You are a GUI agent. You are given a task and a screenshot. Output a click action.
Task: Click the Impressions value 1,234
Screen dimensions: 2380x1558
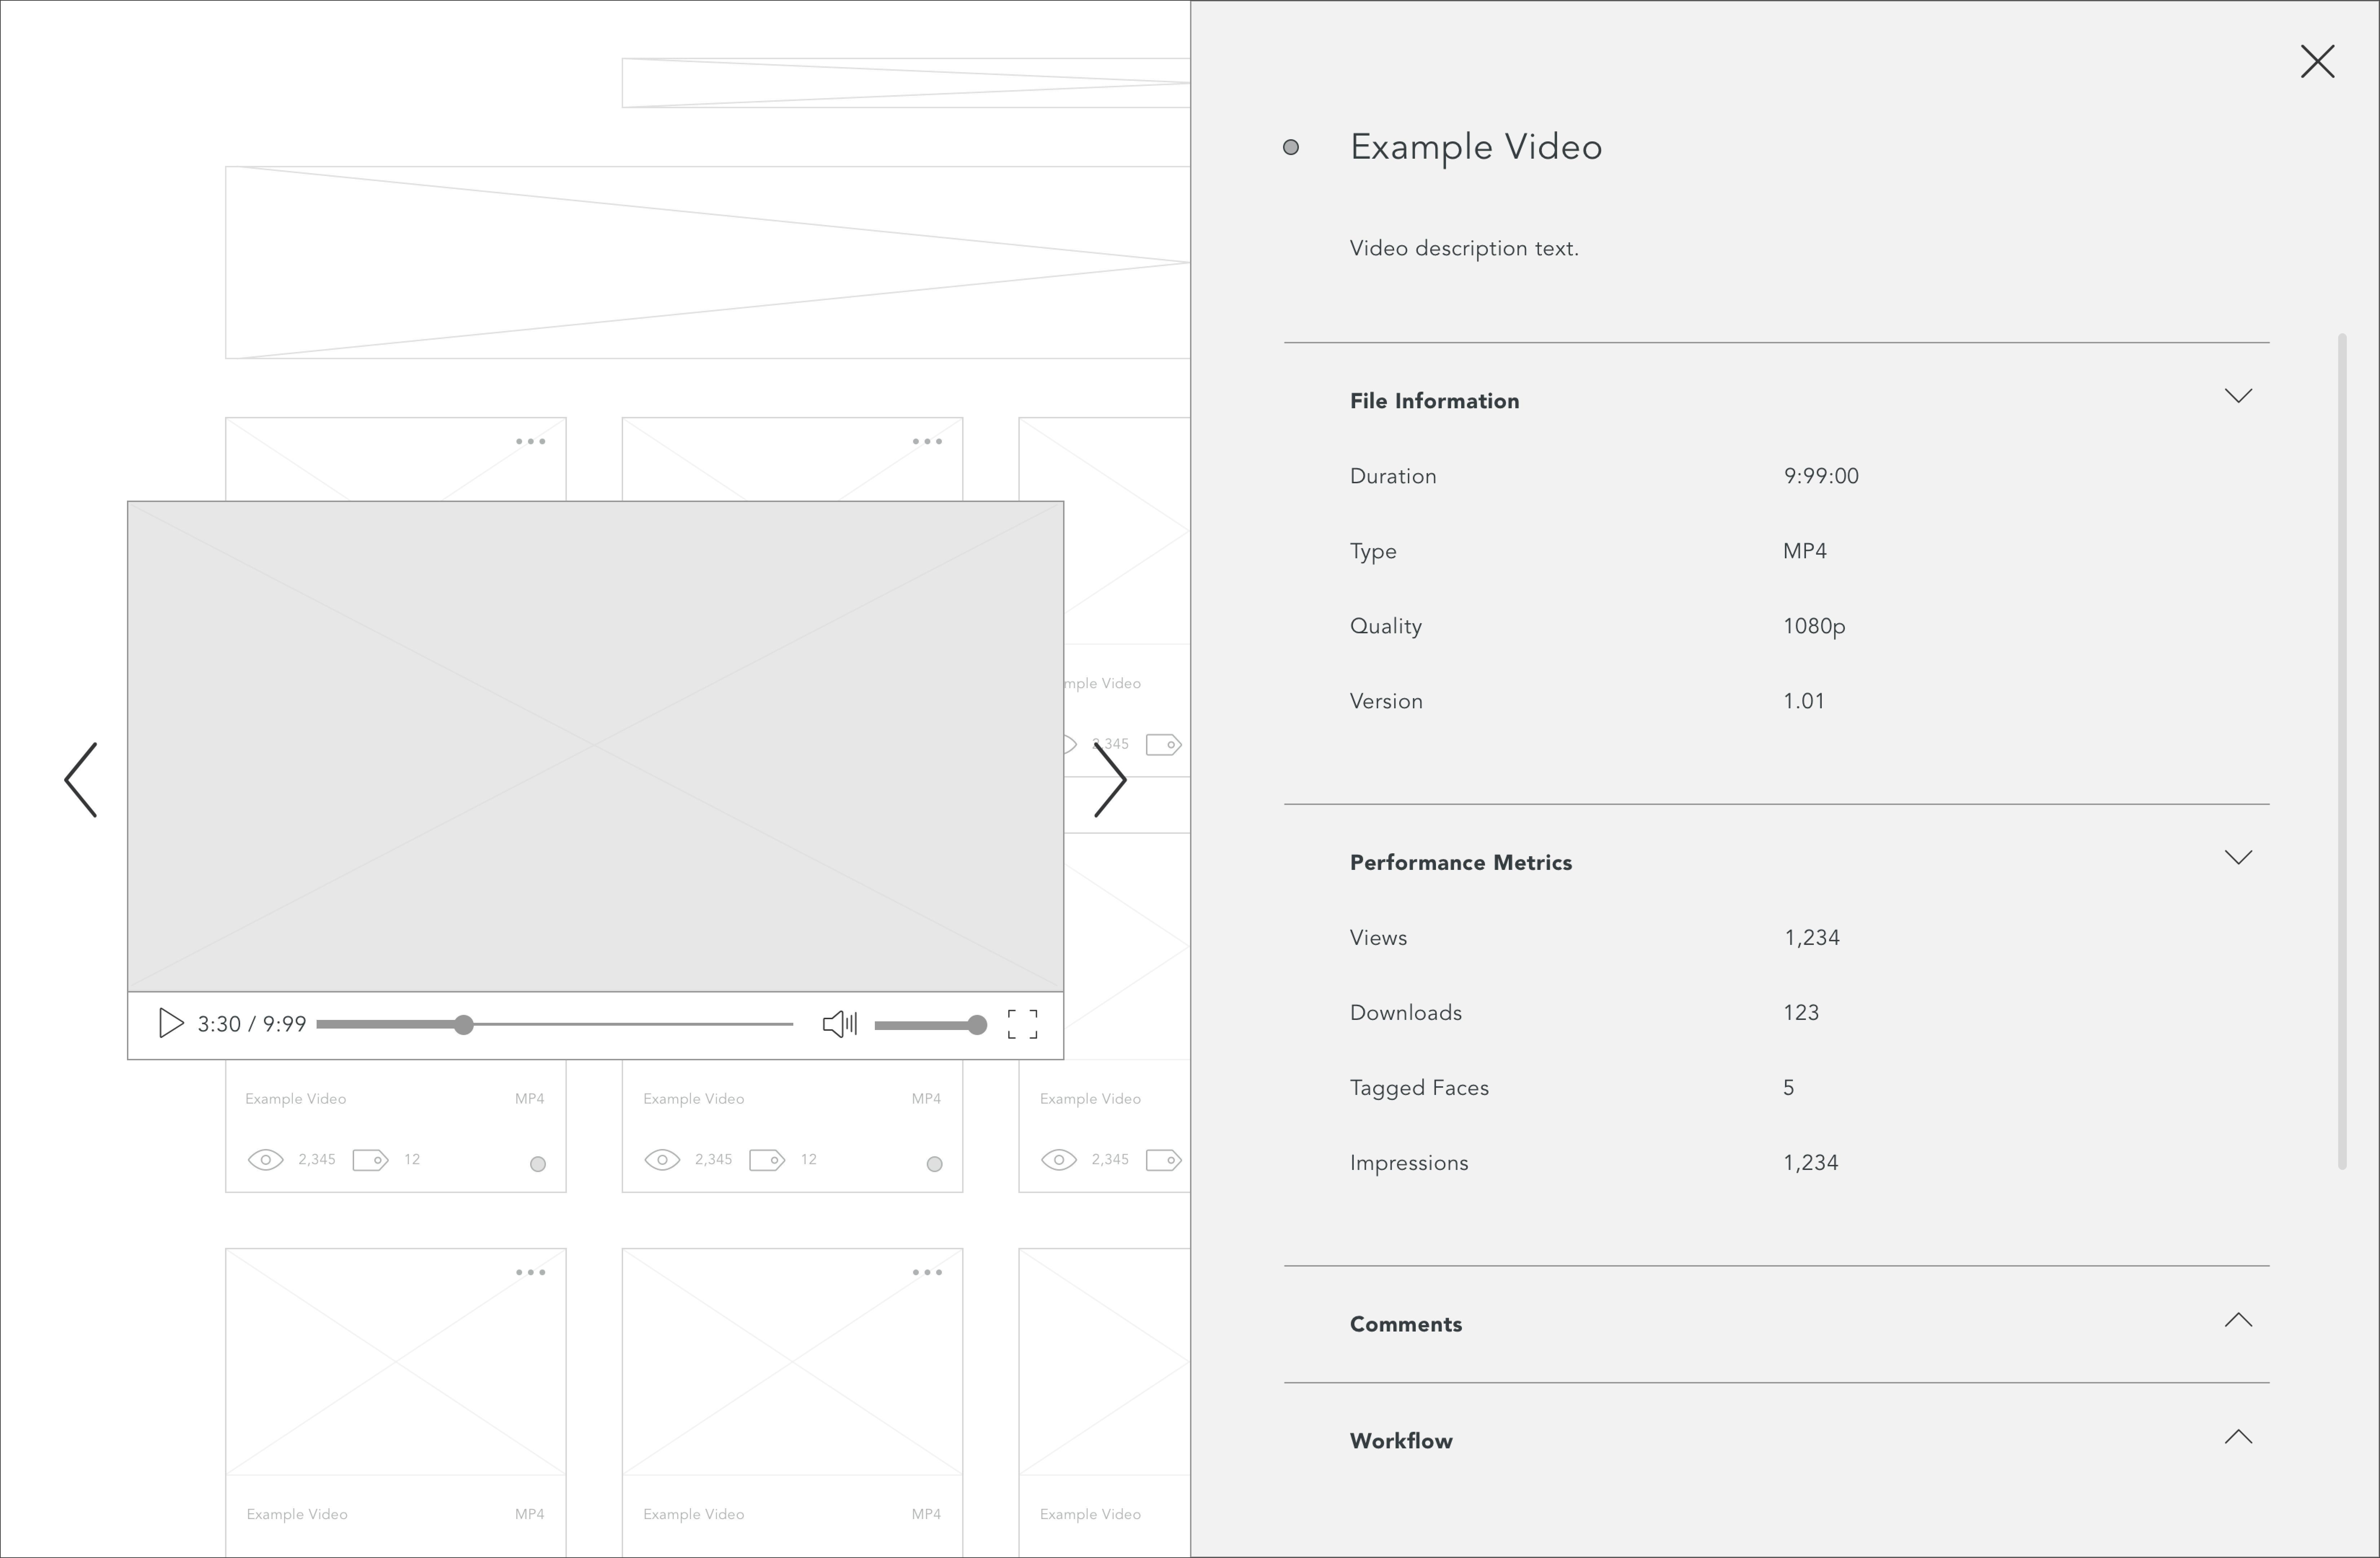tap(1811, 1163)
